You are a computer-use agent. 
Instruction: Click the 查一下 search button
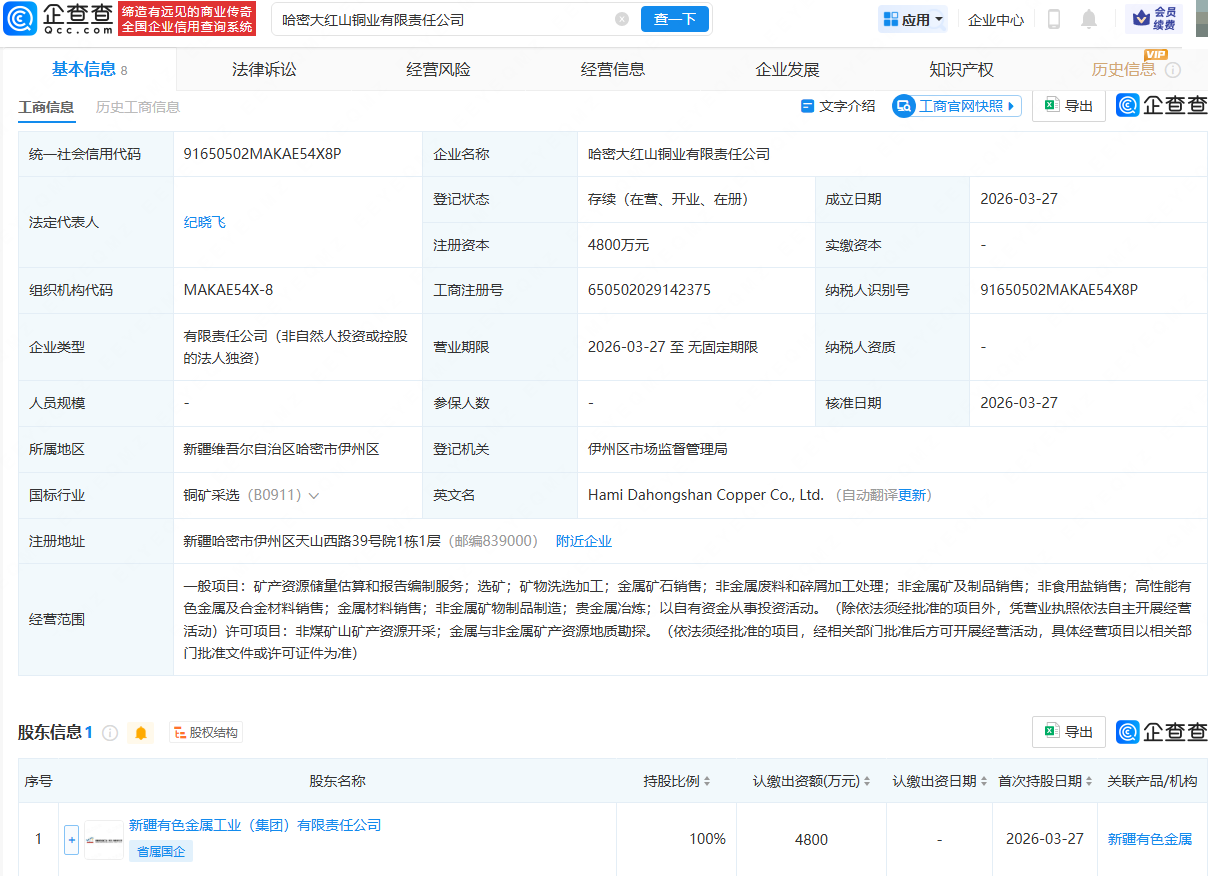[674, 19]
